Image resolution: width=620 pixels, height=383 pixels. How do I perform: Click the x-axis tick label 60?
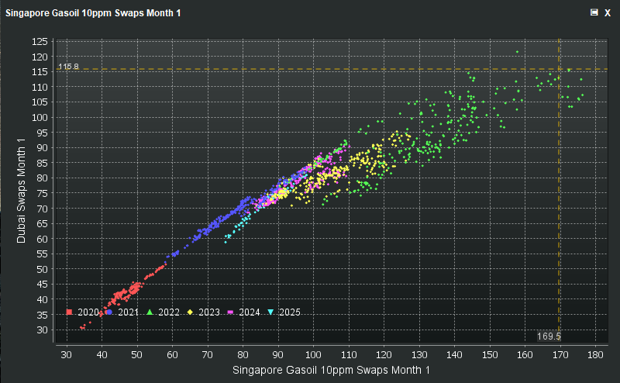[172, 355]
